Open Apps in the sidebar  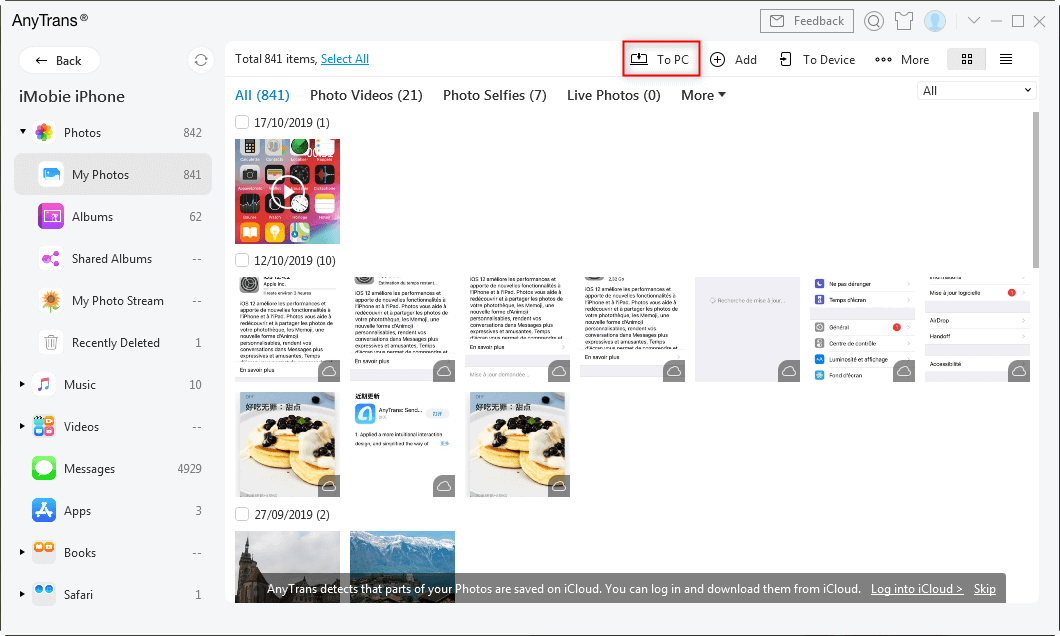(x=78, y=510)
